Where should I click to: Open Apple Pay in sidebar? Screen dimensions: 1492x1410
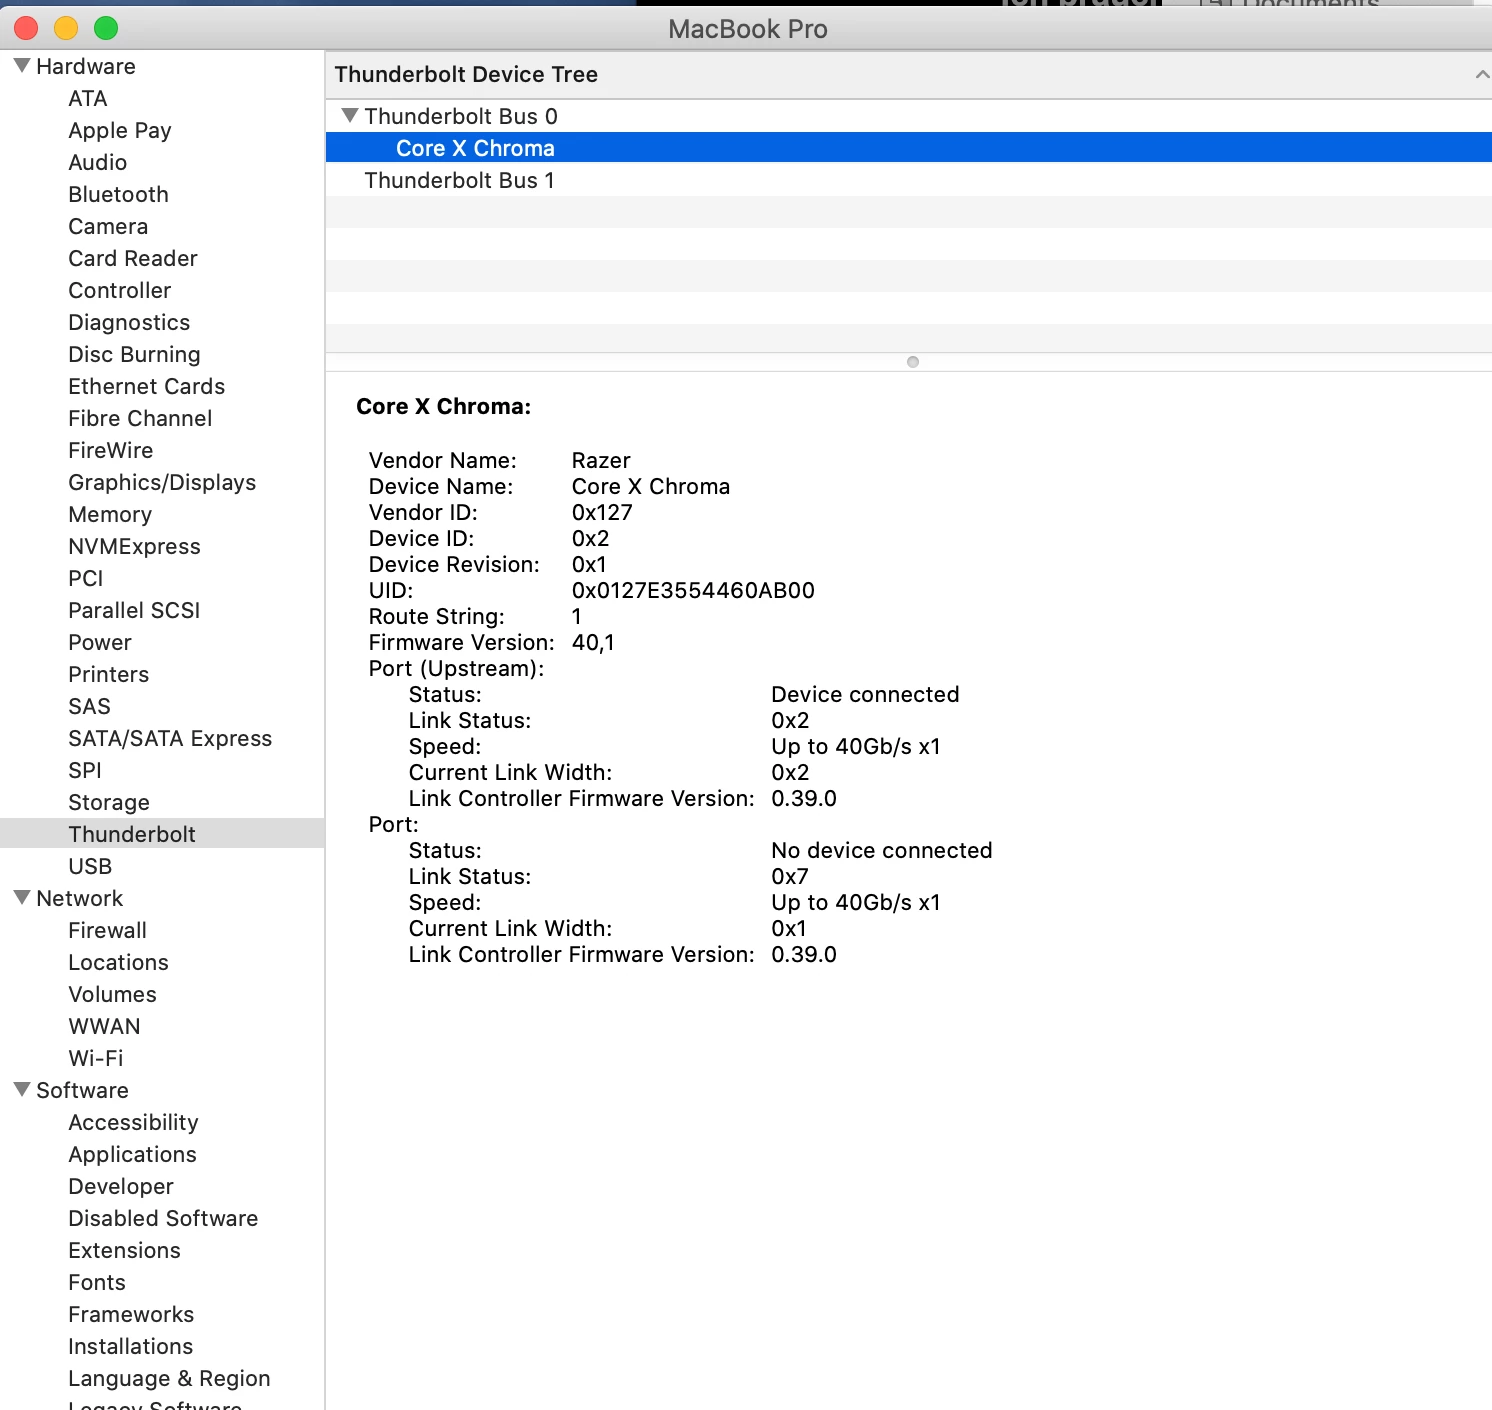(120, 130)
